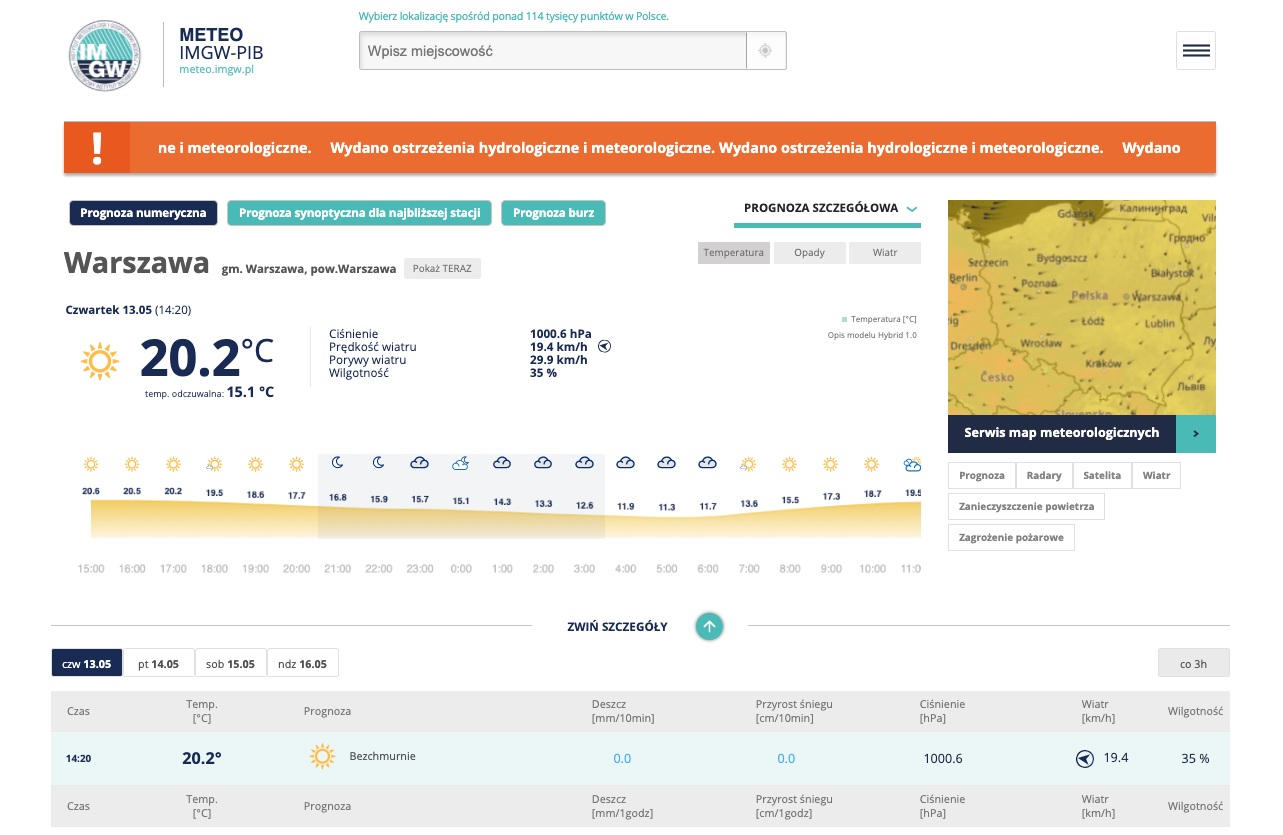Switch chart to Wiatr
The height and width of the screenshot is (835, 1283).
tap(885, 253)
